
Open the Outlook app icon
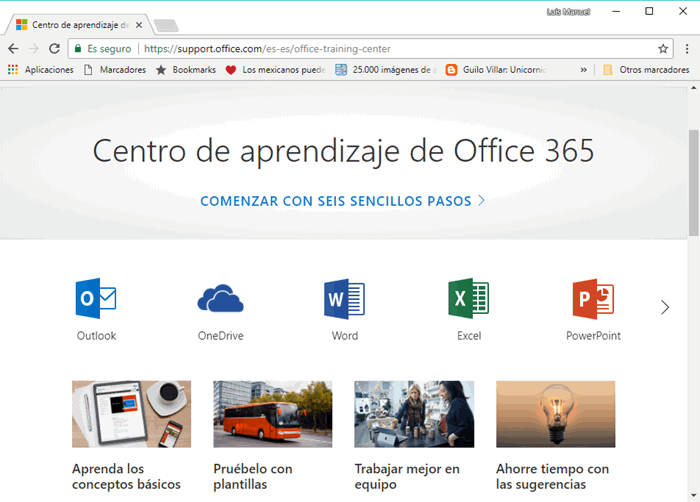pyautogui.click(x=96, y=298)
